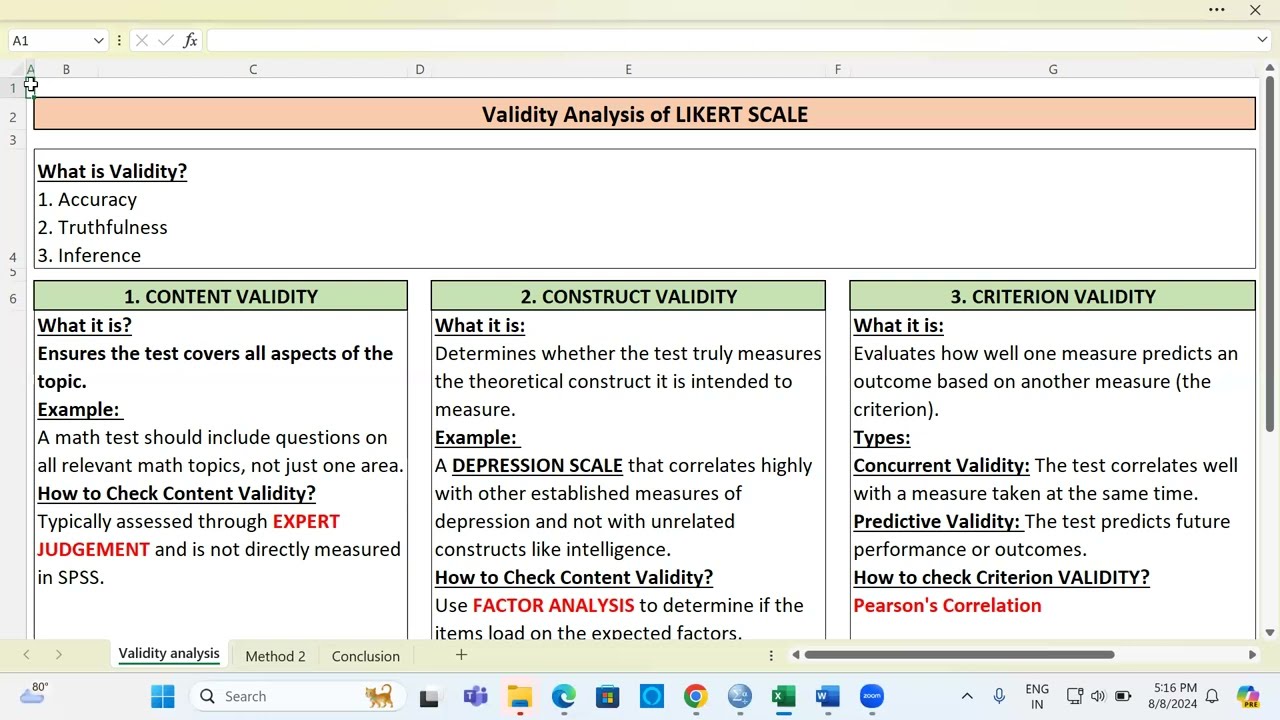
Task: Show hidden tray icons chevron
Action: click(x=967, y=696)
